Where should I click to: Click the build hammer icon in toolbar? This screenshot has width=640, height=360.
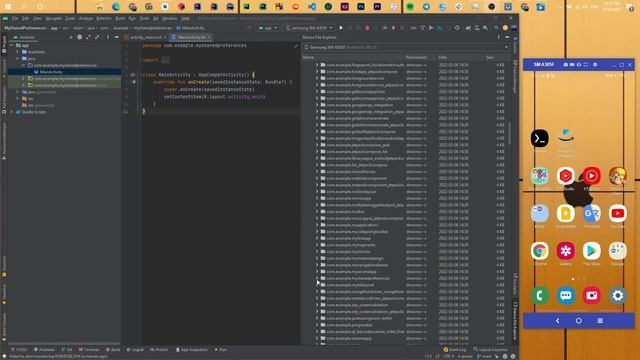(x=249, y=28)
